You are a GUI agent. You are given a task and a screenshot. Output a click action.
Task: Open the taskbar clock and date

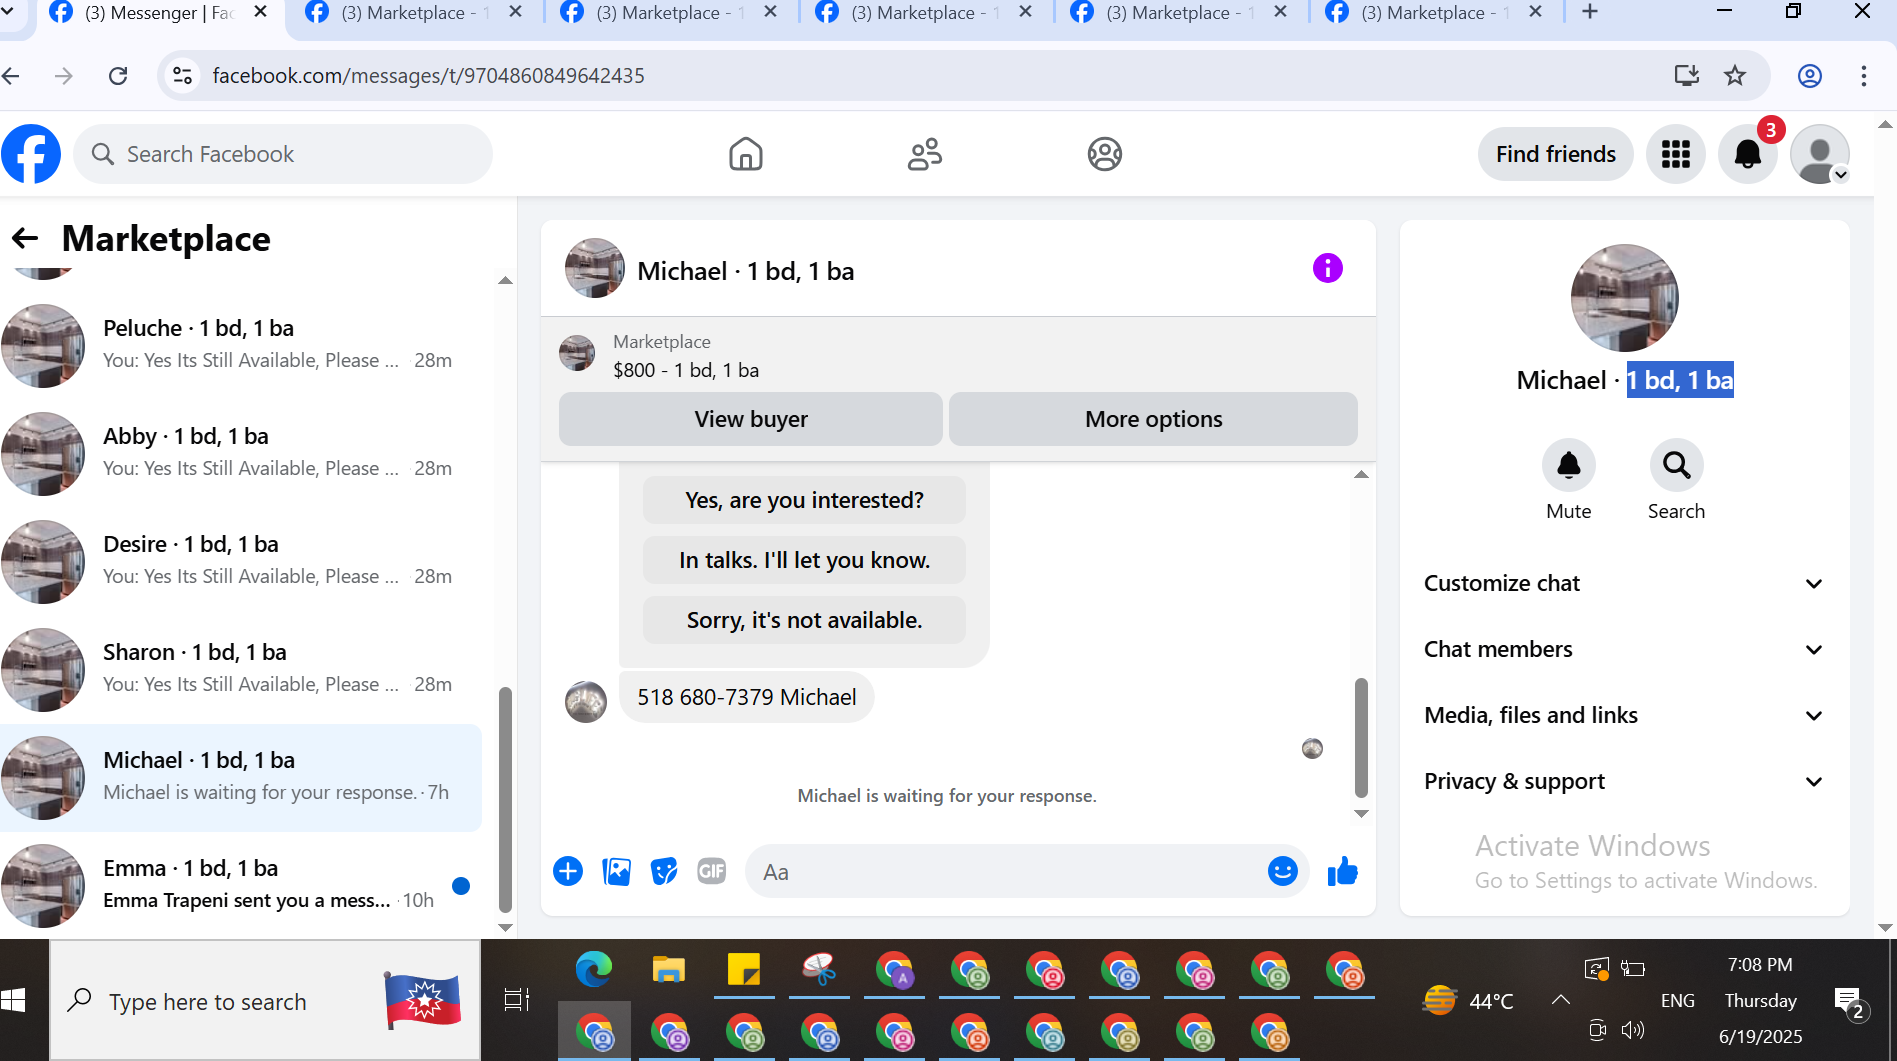point(1760,1000)
